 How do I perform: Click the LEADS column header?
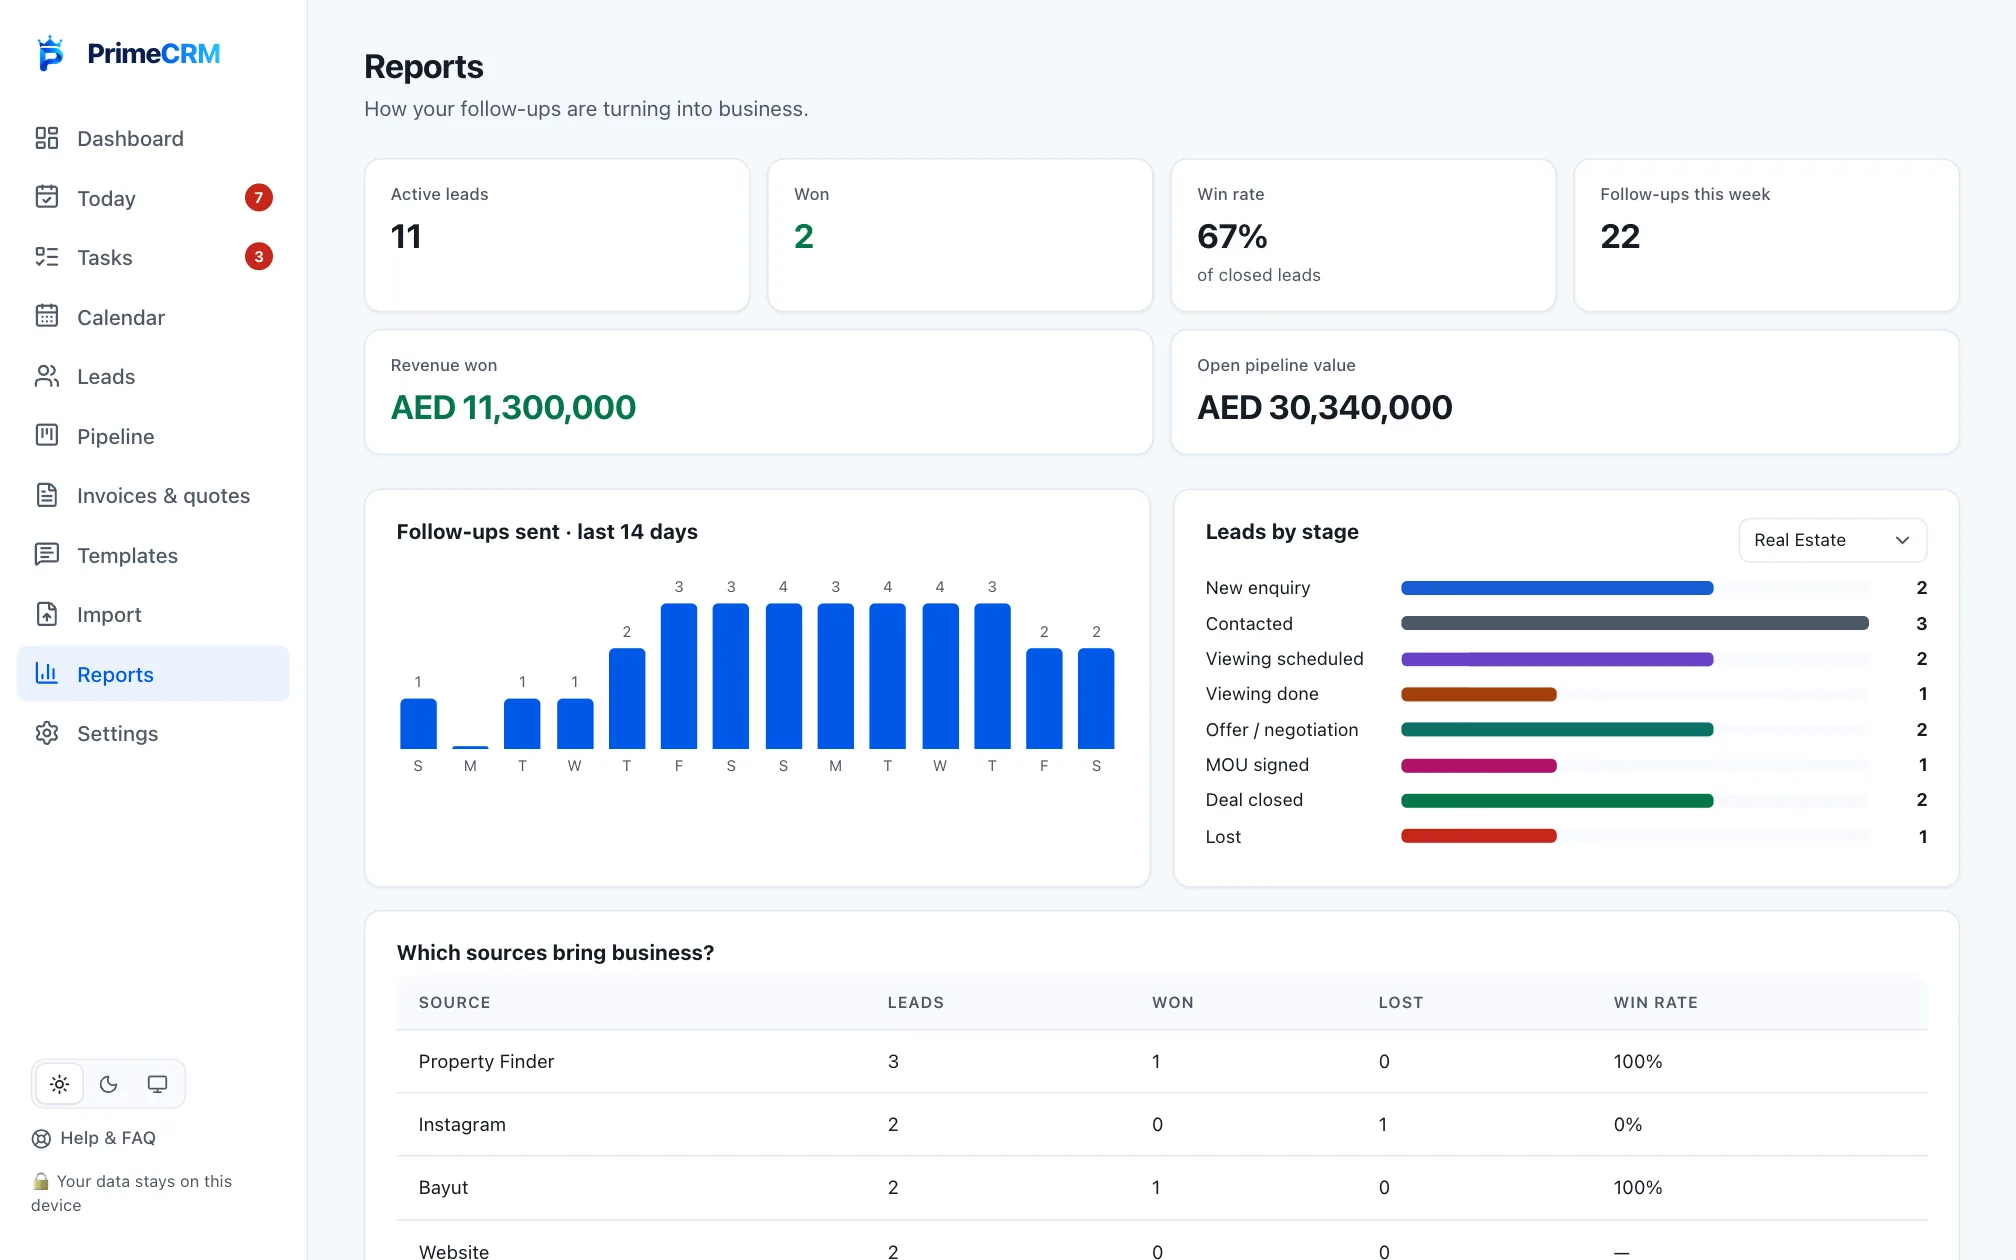(915, 1002)
